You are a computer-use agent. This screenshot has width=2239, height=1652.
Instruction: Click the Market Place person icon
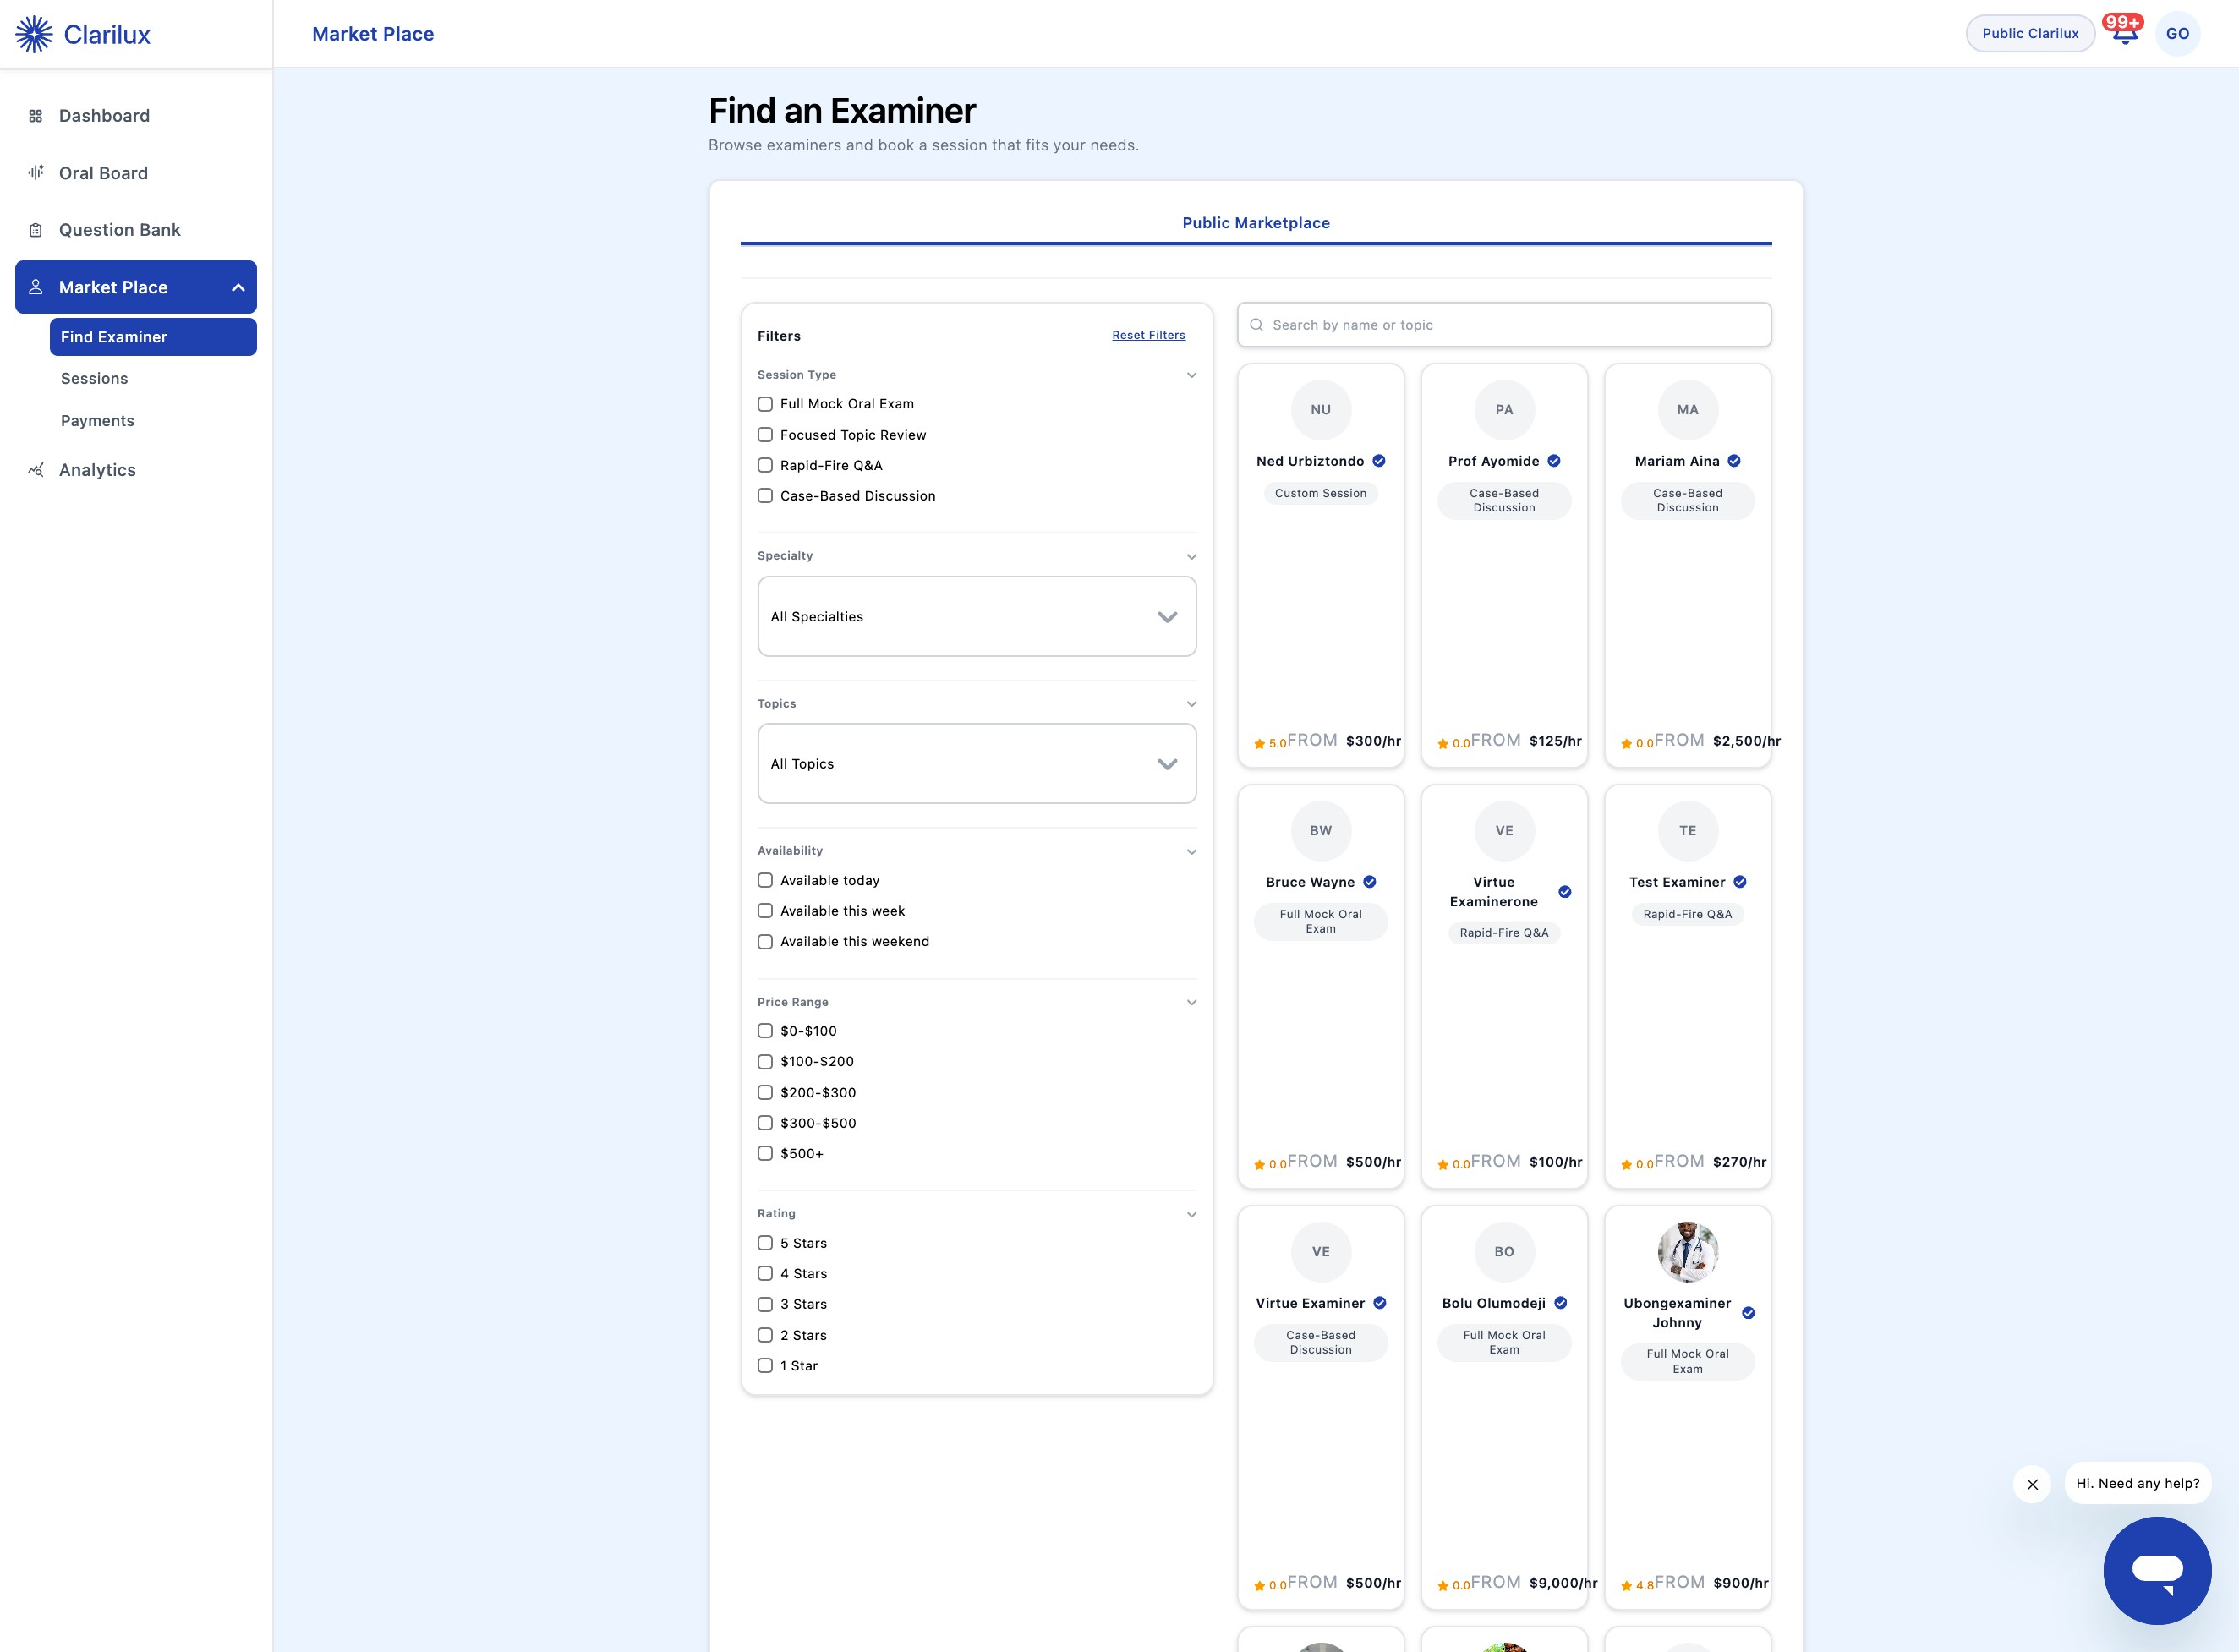point(36,287)
